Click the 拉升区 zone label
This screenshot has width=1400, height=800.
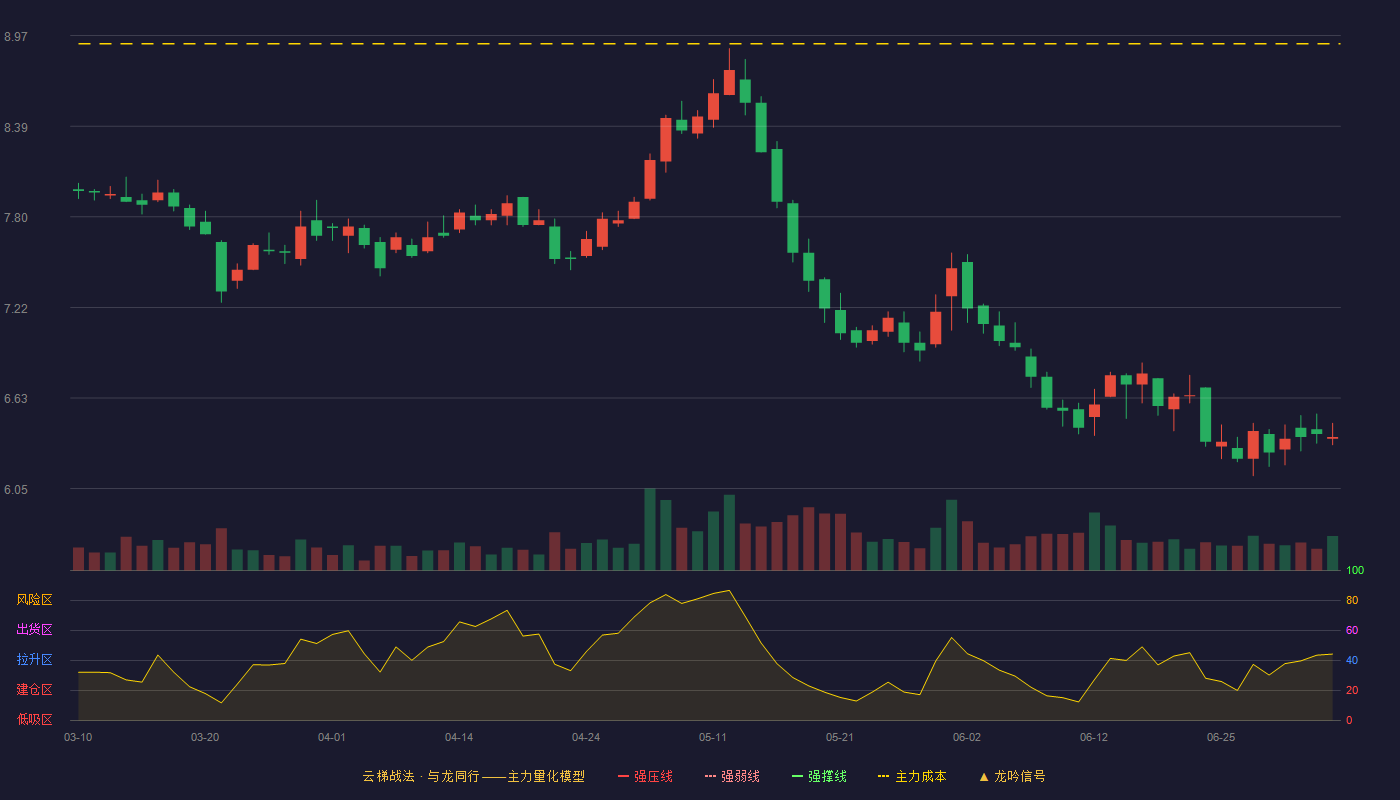[34, 660]
